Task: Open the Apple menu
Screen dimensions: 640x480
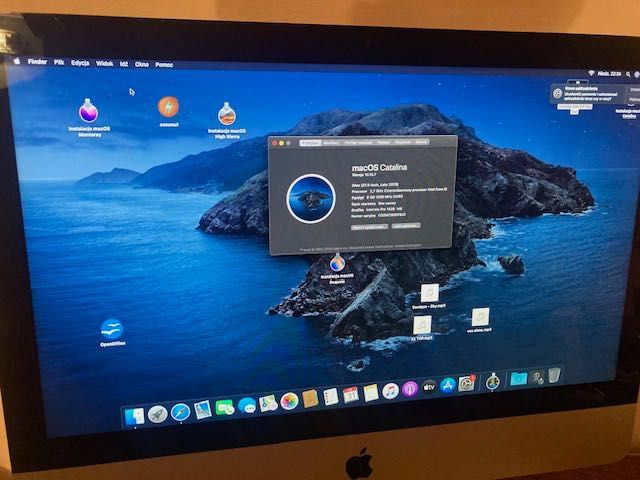Action: click(17, 61)
